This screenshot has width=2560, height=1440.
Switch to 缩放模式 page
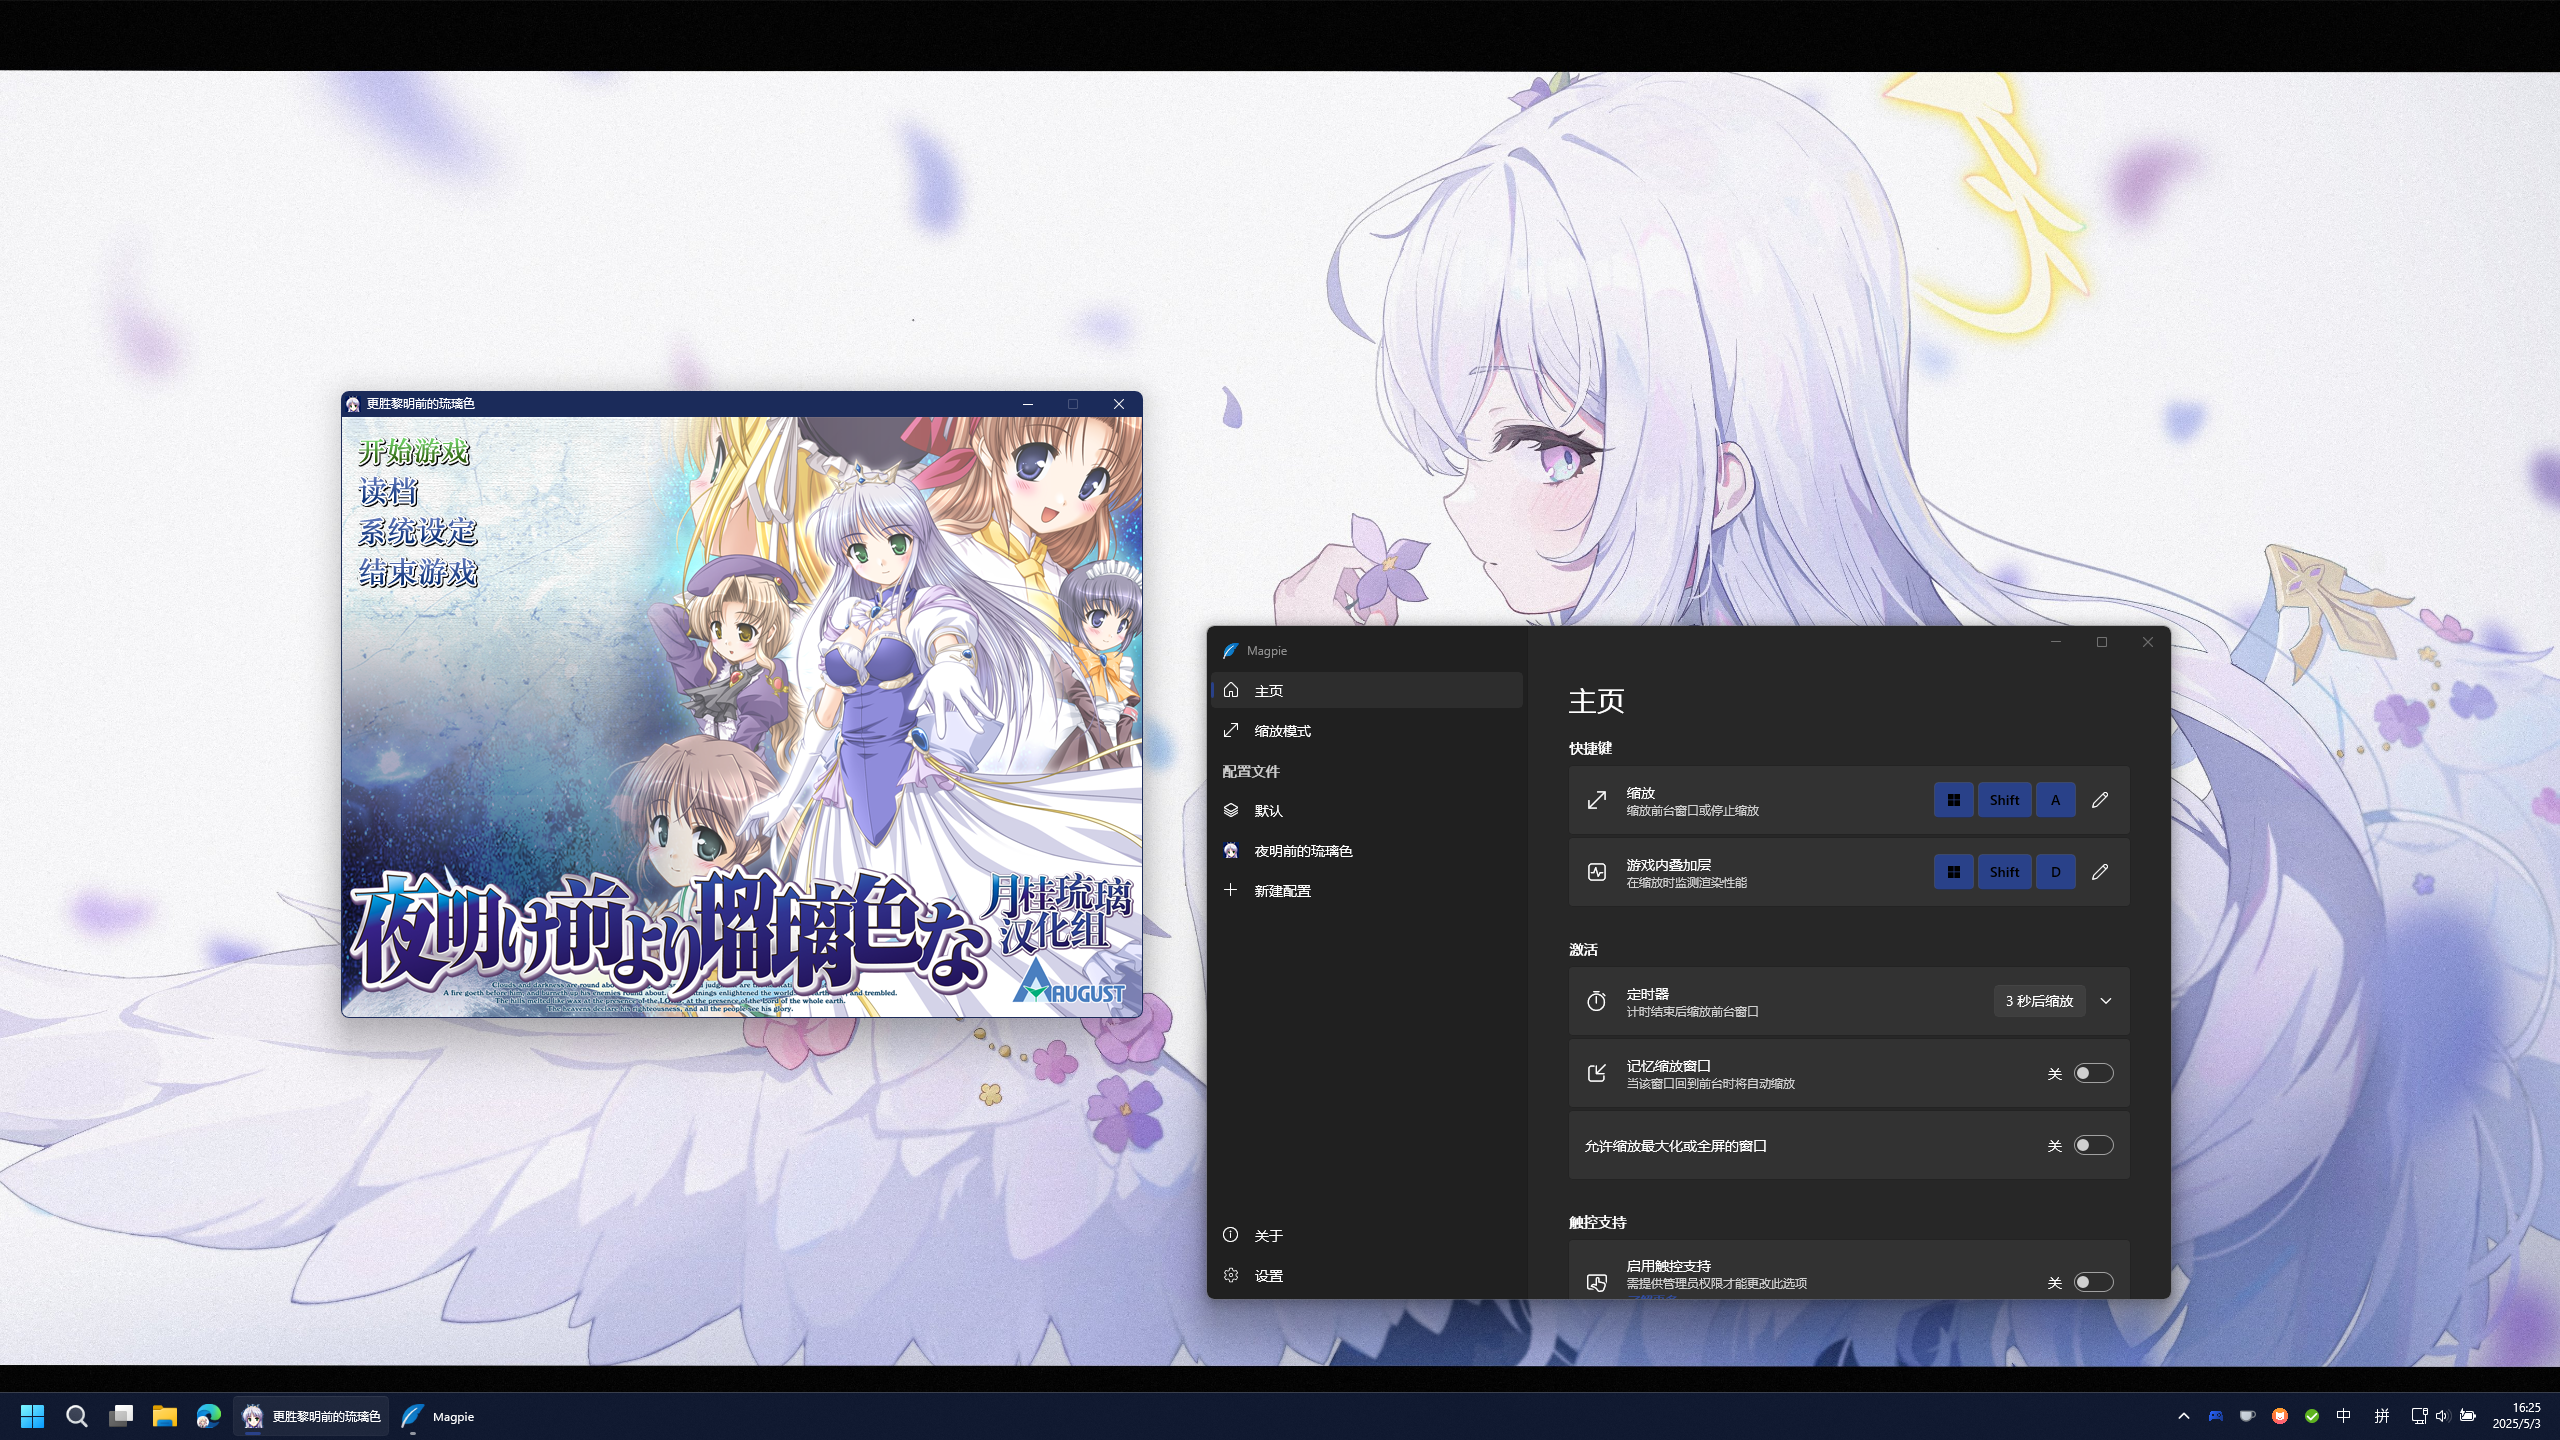1282,731
